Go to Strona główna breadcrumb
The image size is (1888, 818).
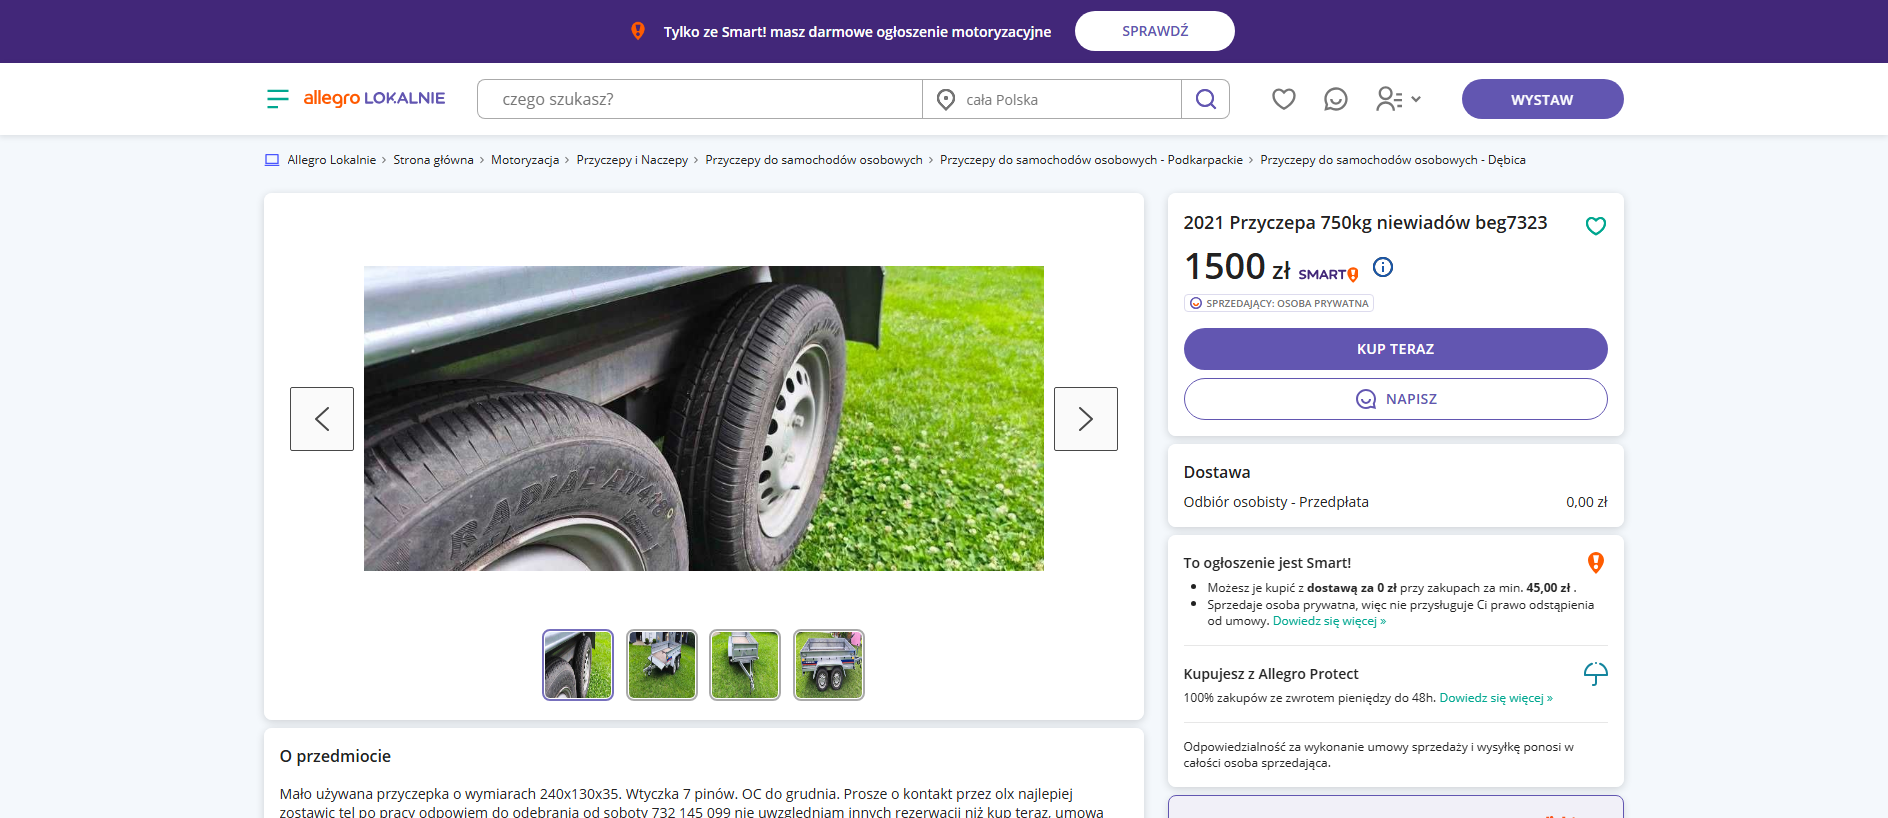[433, 160]
